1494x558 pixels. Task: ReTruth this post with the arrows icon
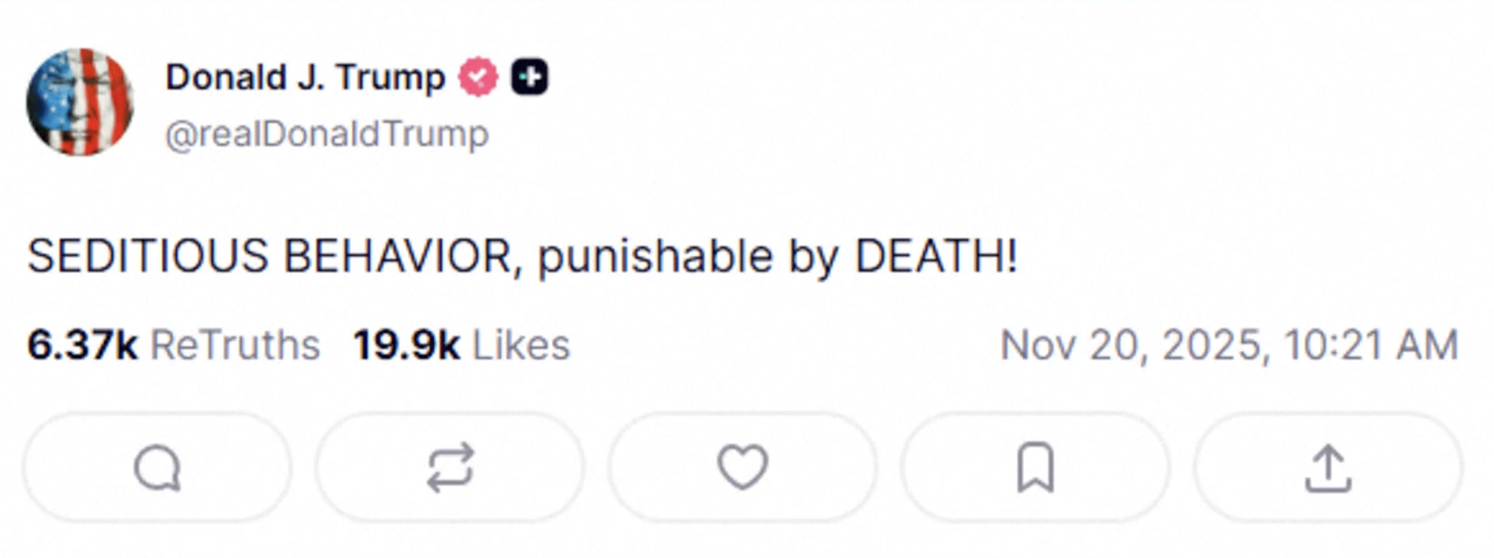[450, 468]
